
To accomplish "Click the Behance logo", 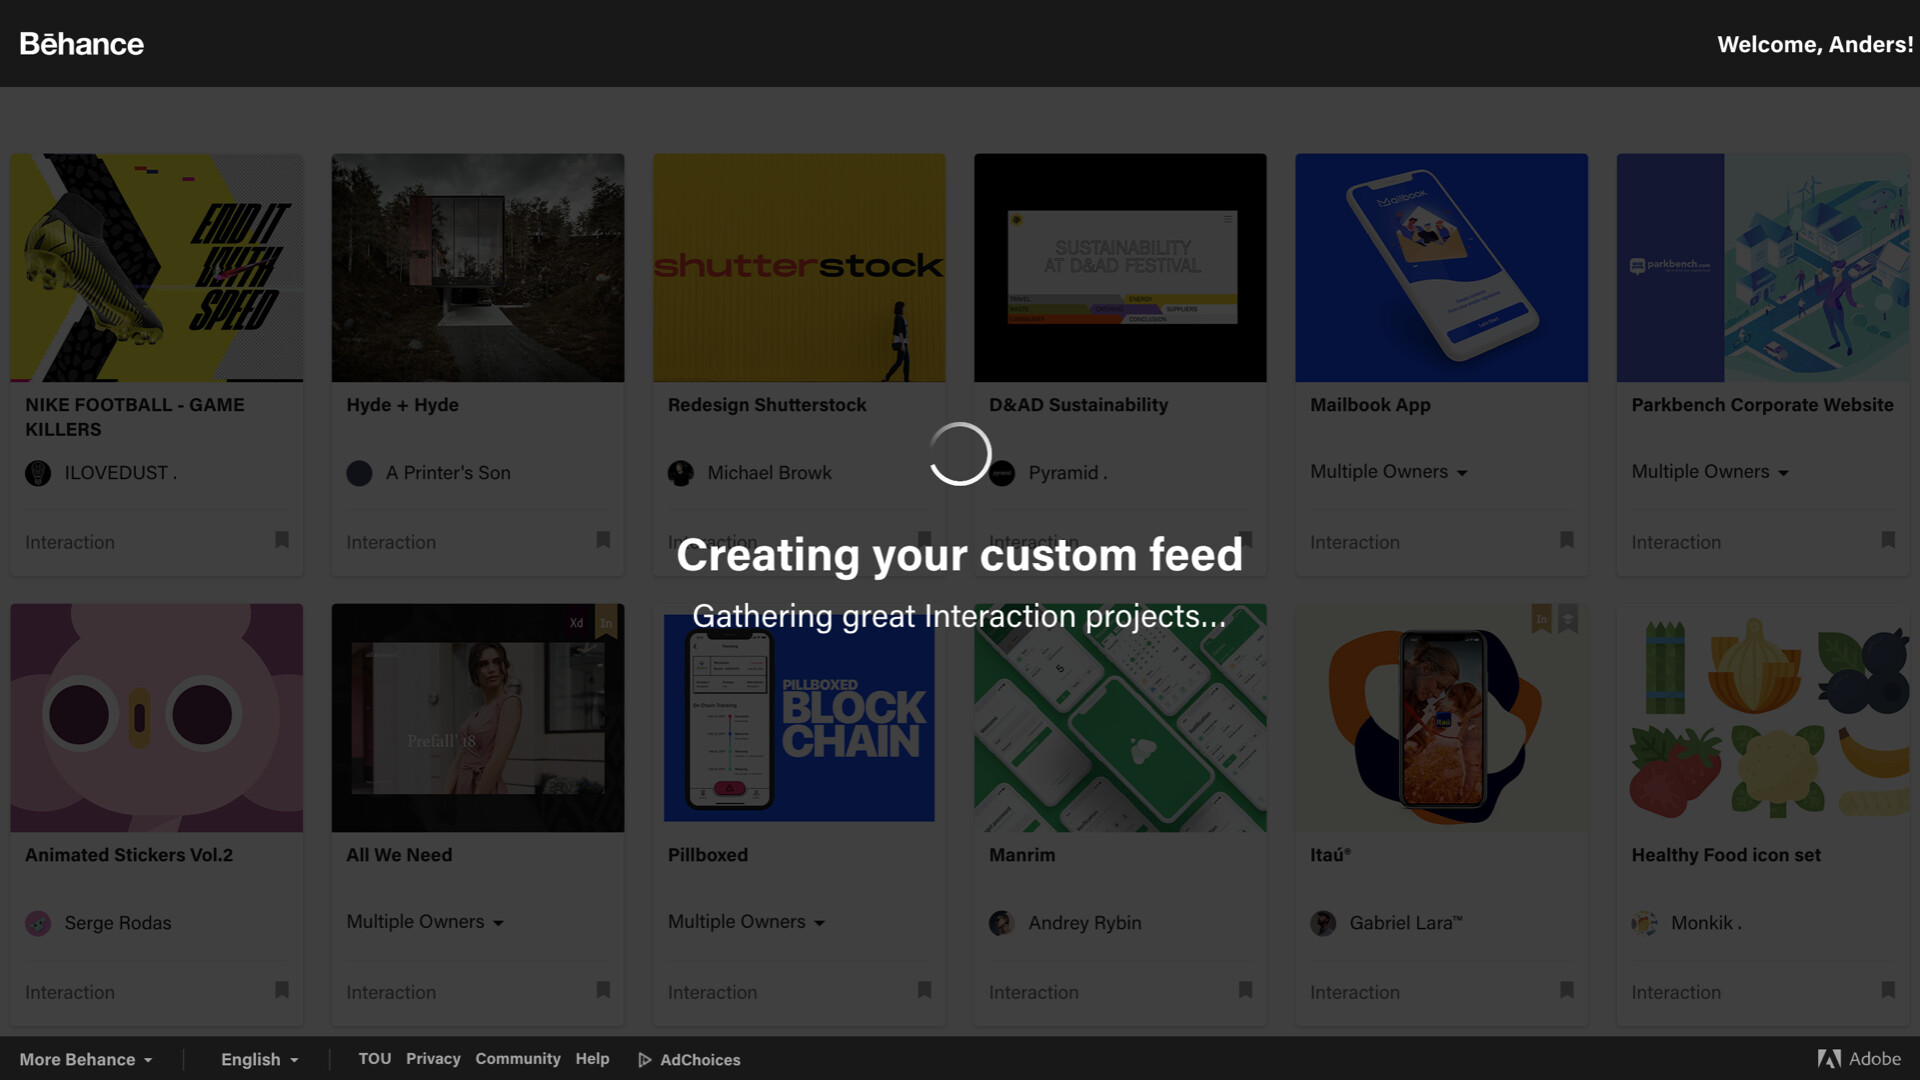I will 81,44.
